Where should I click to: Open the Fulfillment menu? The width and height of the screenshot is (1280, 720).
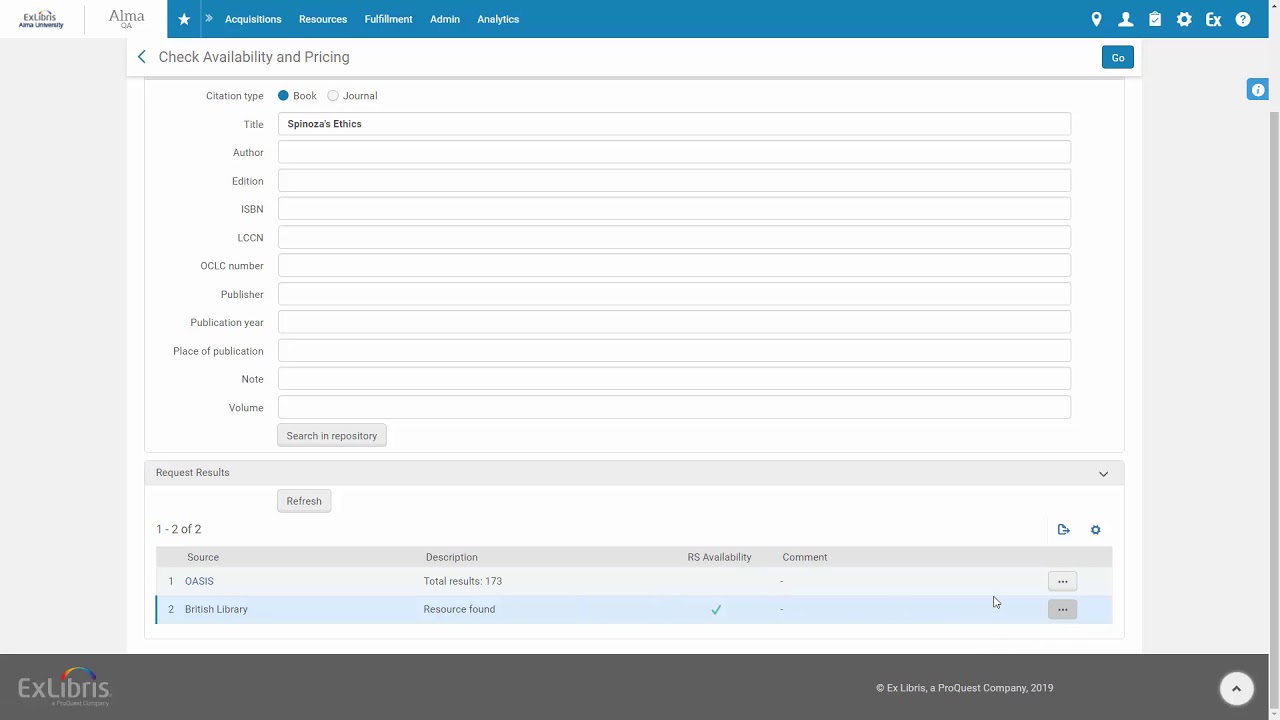click(388, 19)
